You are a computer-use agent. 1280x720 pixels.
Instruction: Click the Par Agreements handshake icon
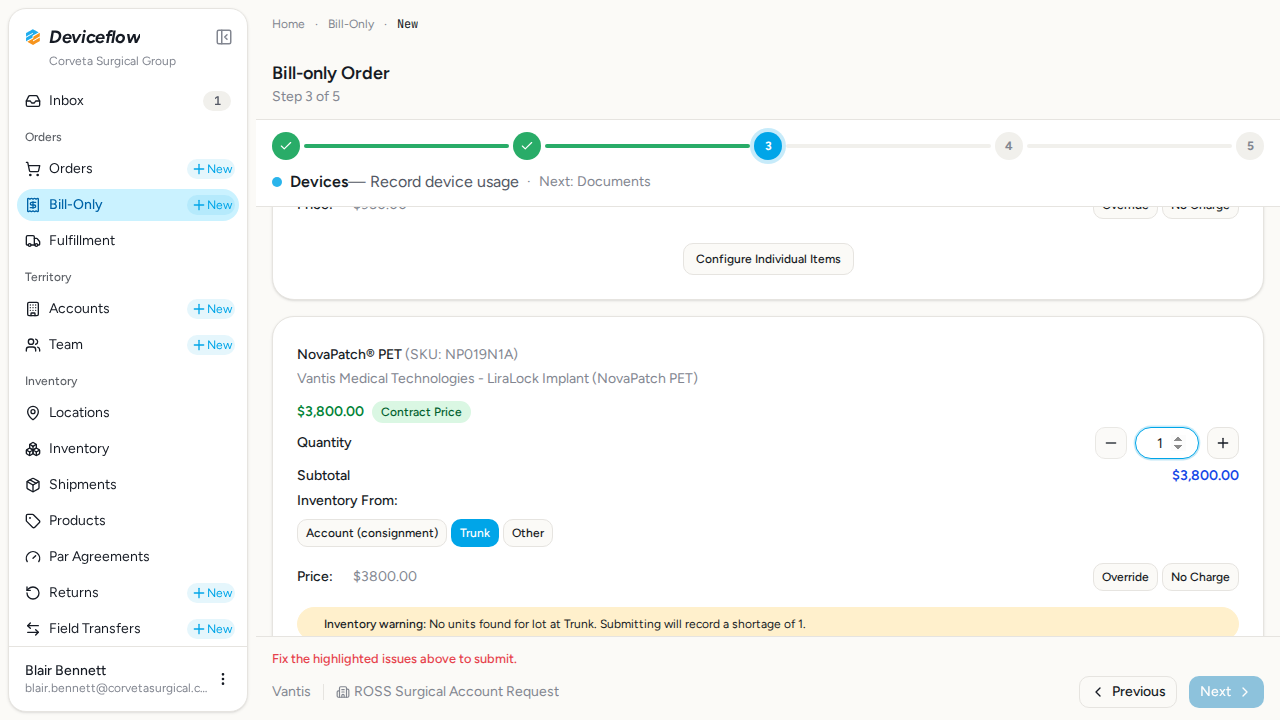tap(33, 557)
